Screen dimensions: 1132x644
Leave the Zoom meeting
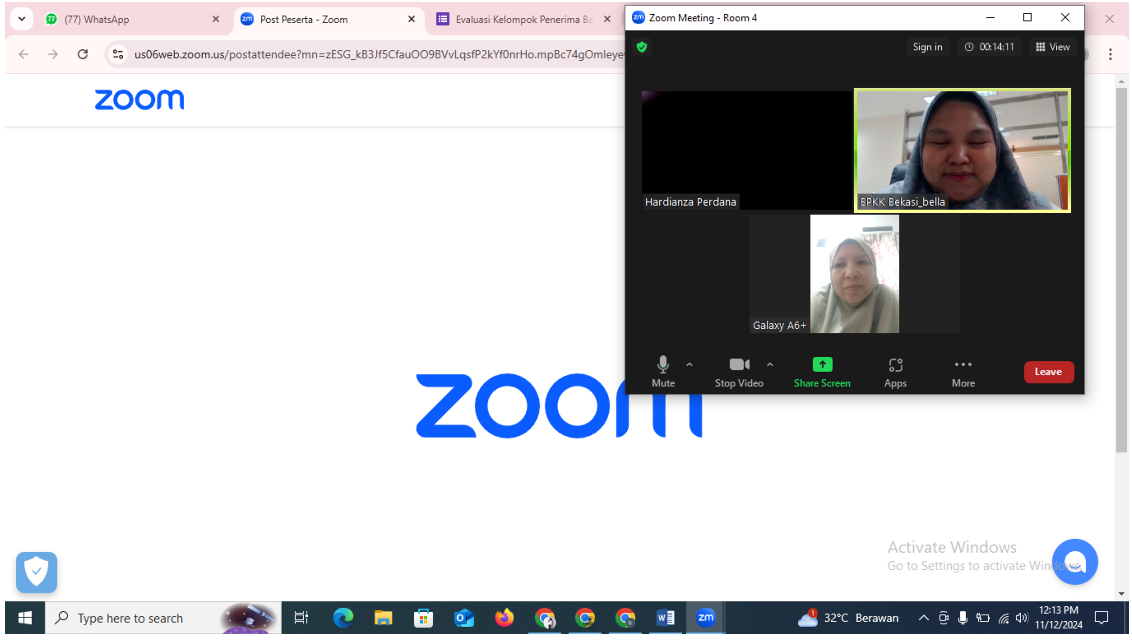(x=1048, y=372)
